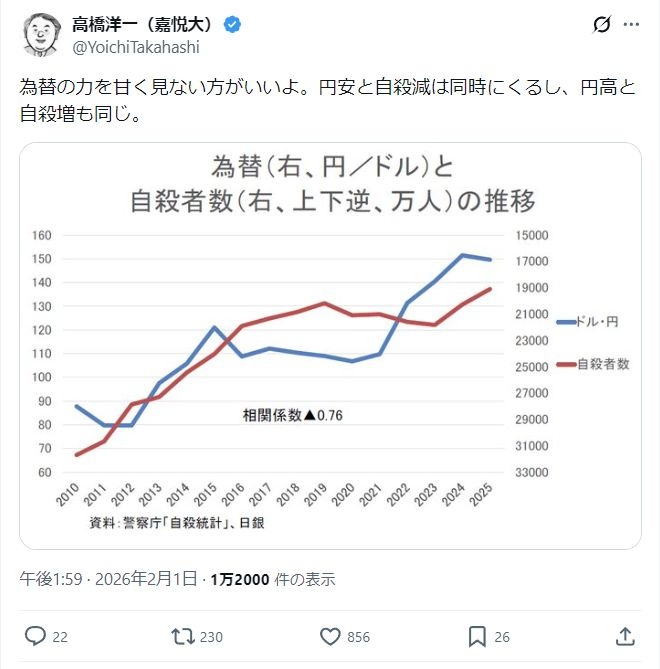Click the blue ドル・円 legend swatch
The image size is (660, 669).
coord(565,321)
